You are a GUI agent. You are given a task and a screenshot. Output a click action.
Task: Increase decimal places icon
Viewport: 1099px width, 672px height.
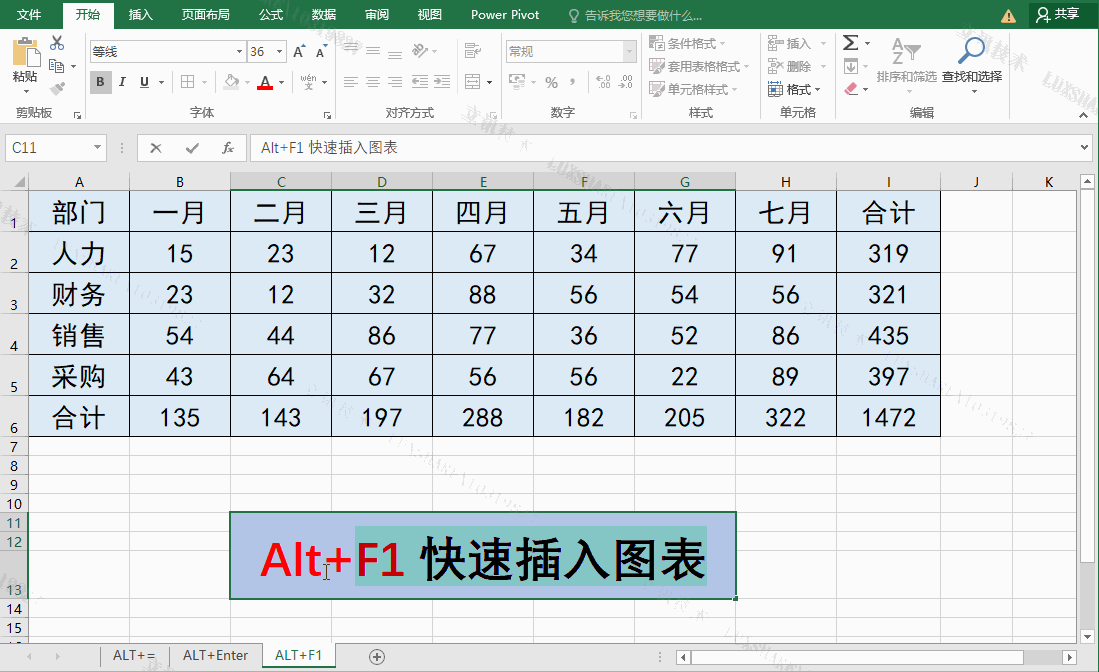[603, 82]
